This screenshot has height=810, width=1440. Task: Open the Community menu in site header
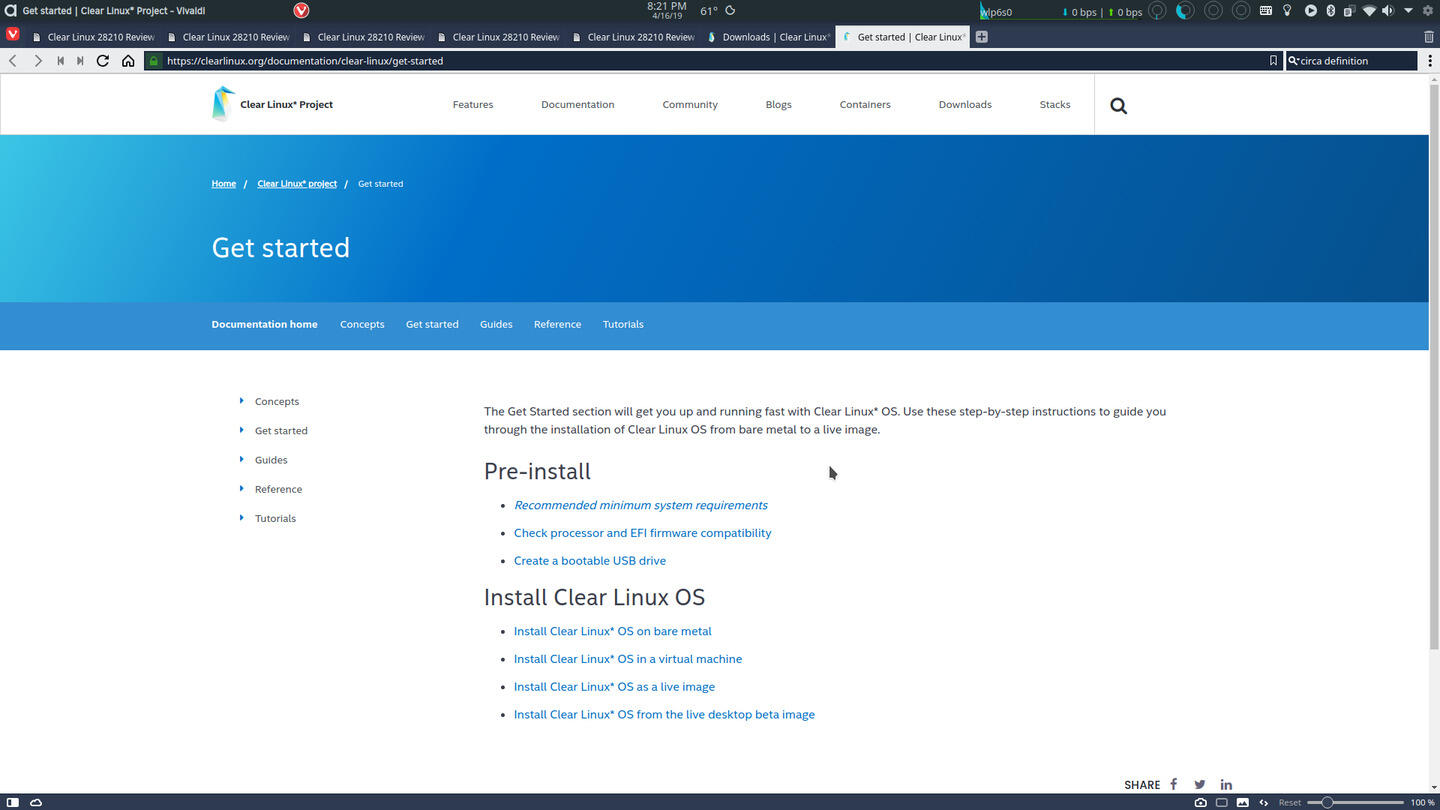click(690, 104)
